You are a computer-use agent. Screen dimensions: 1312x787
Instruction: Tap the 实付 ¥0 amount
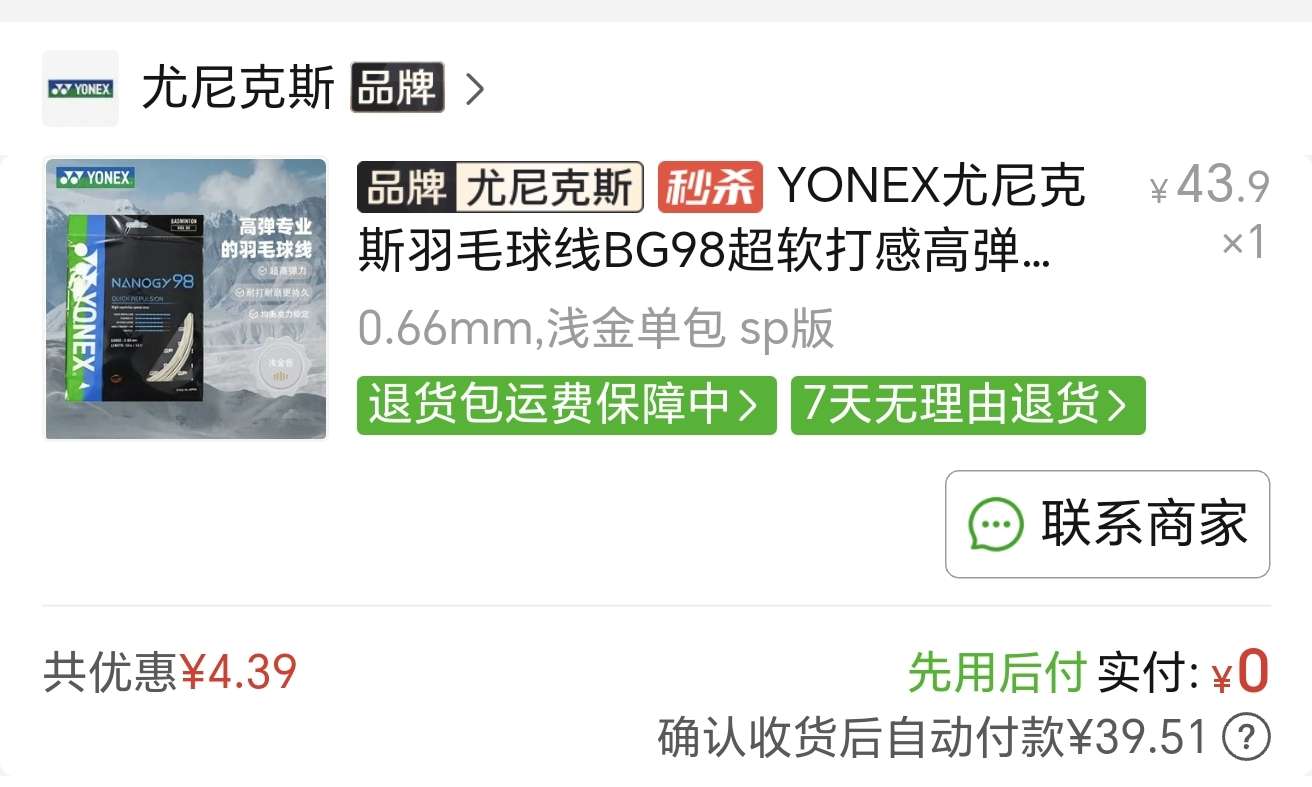1184,673
